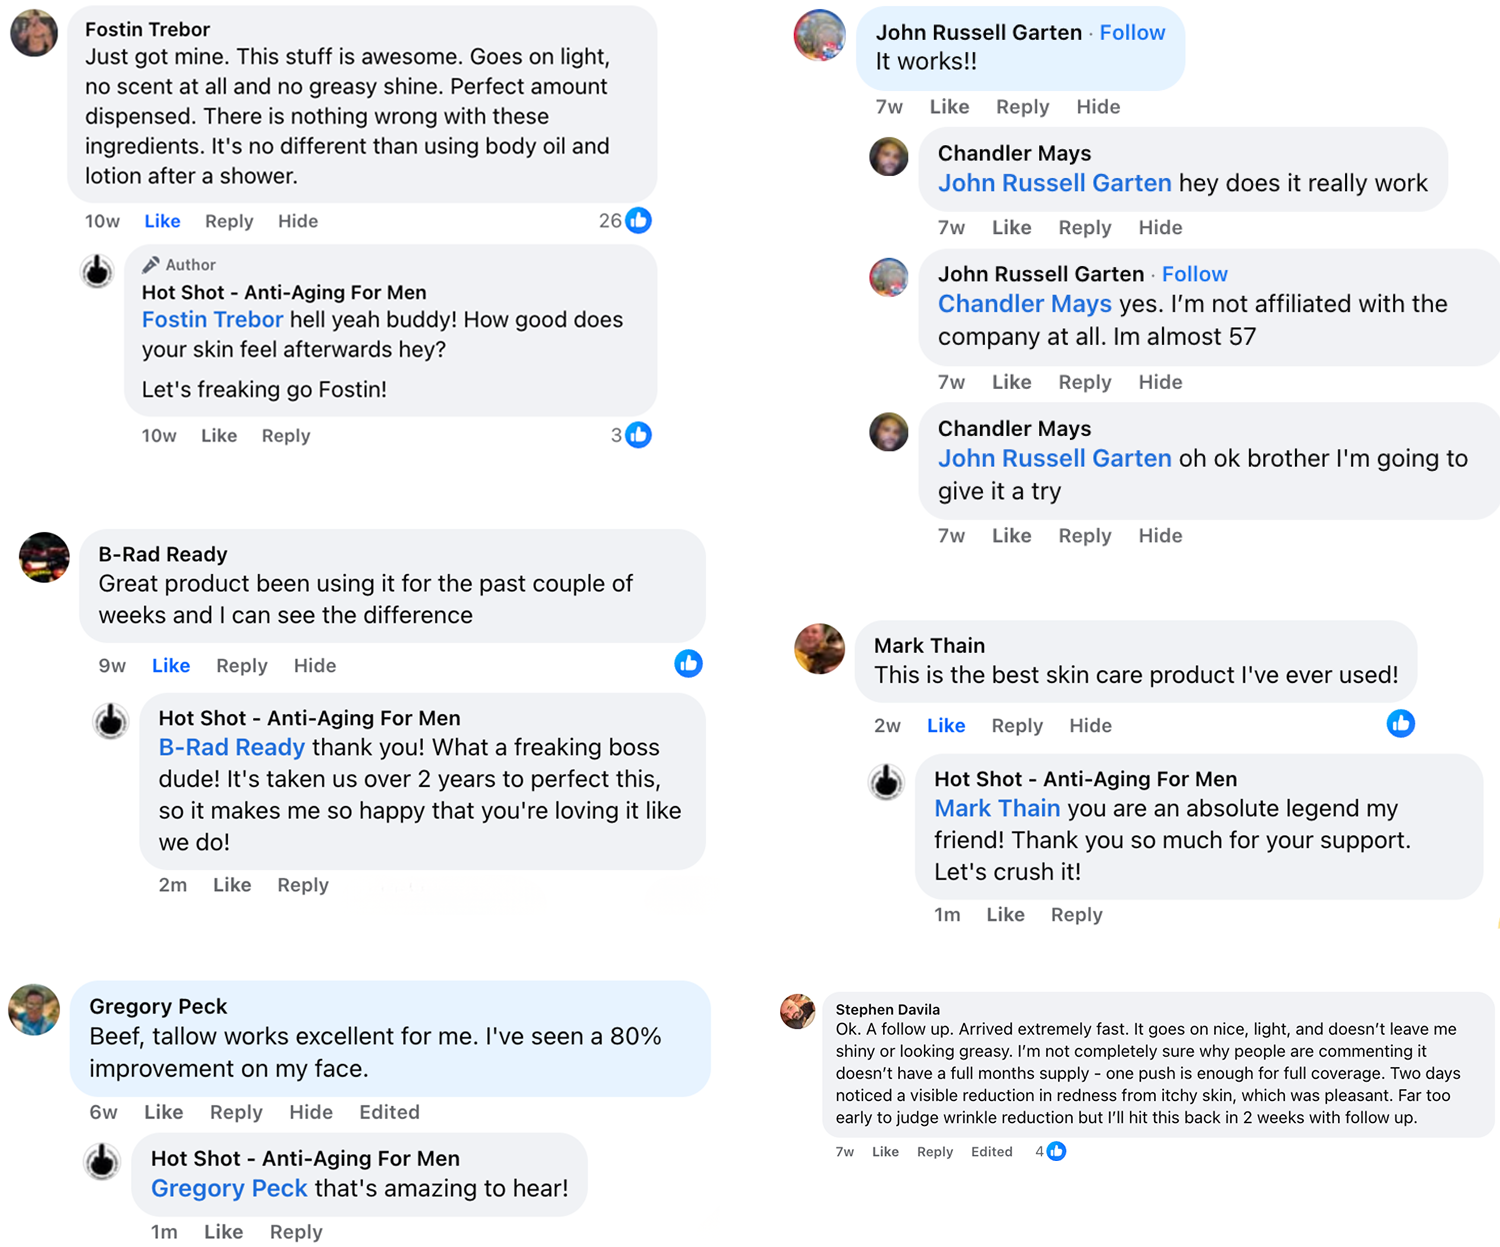Screen dimensions: 1500x1247
Task: Click the thumbs-up reaction on Mark Thain's comment
Action: (x=1400, y=723)
